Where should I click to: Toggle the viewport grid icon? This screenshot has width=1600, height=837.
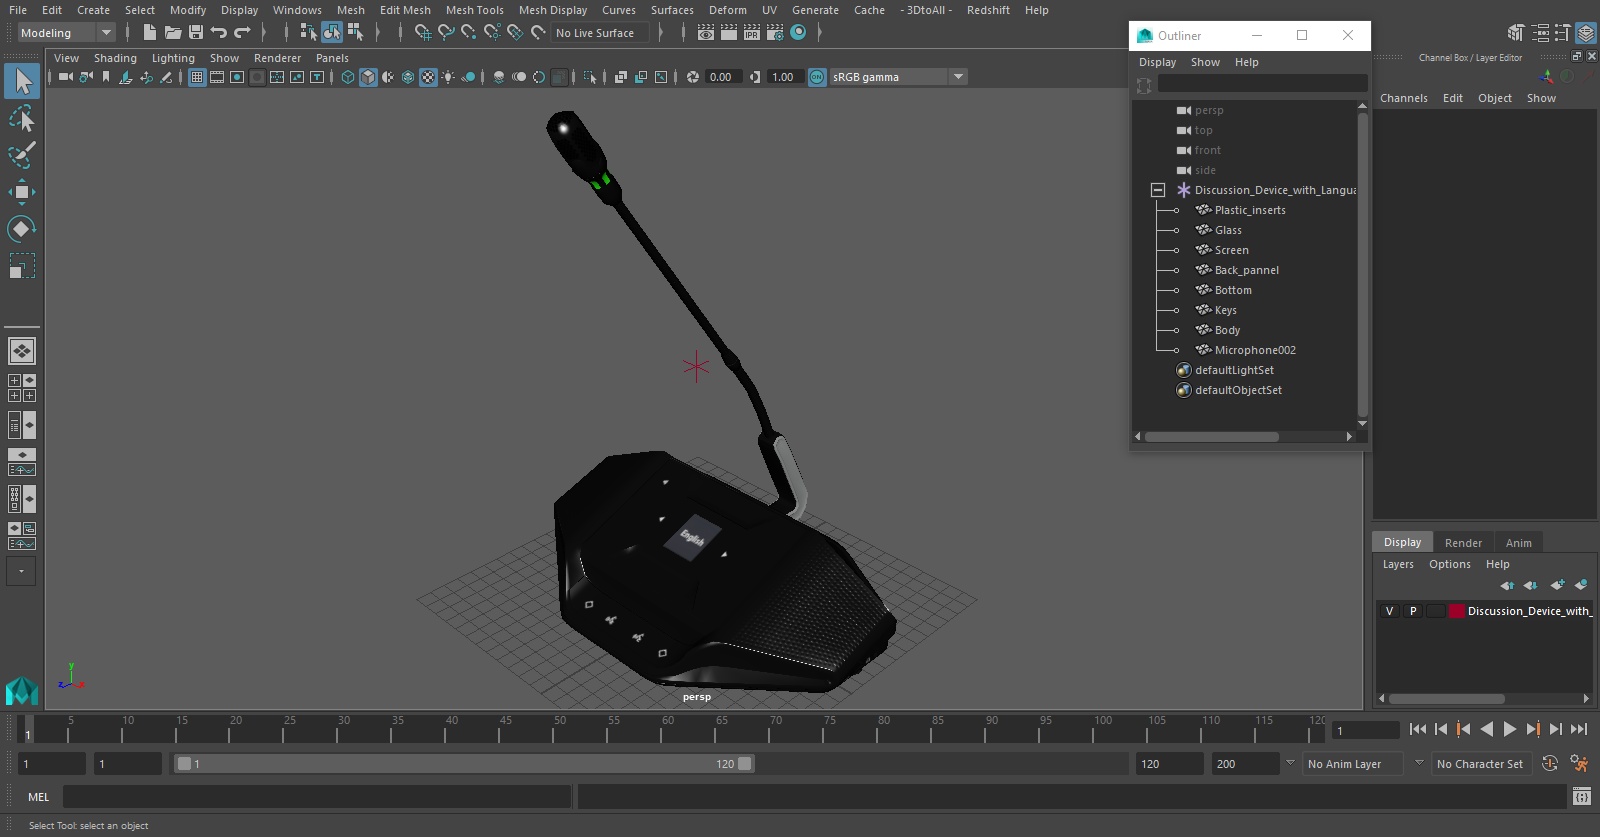coord(197,77)
